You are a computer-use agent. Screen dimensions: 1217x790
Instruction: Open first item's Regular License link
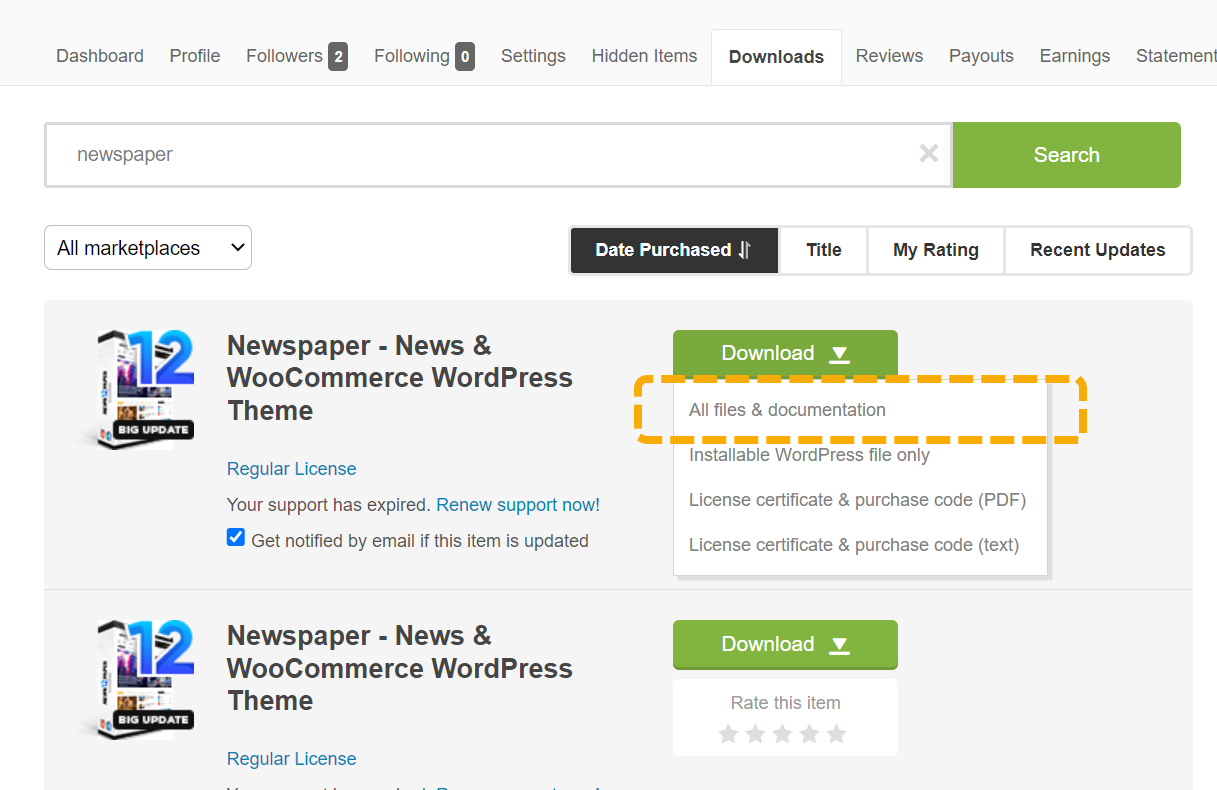(x=291, y=469)
